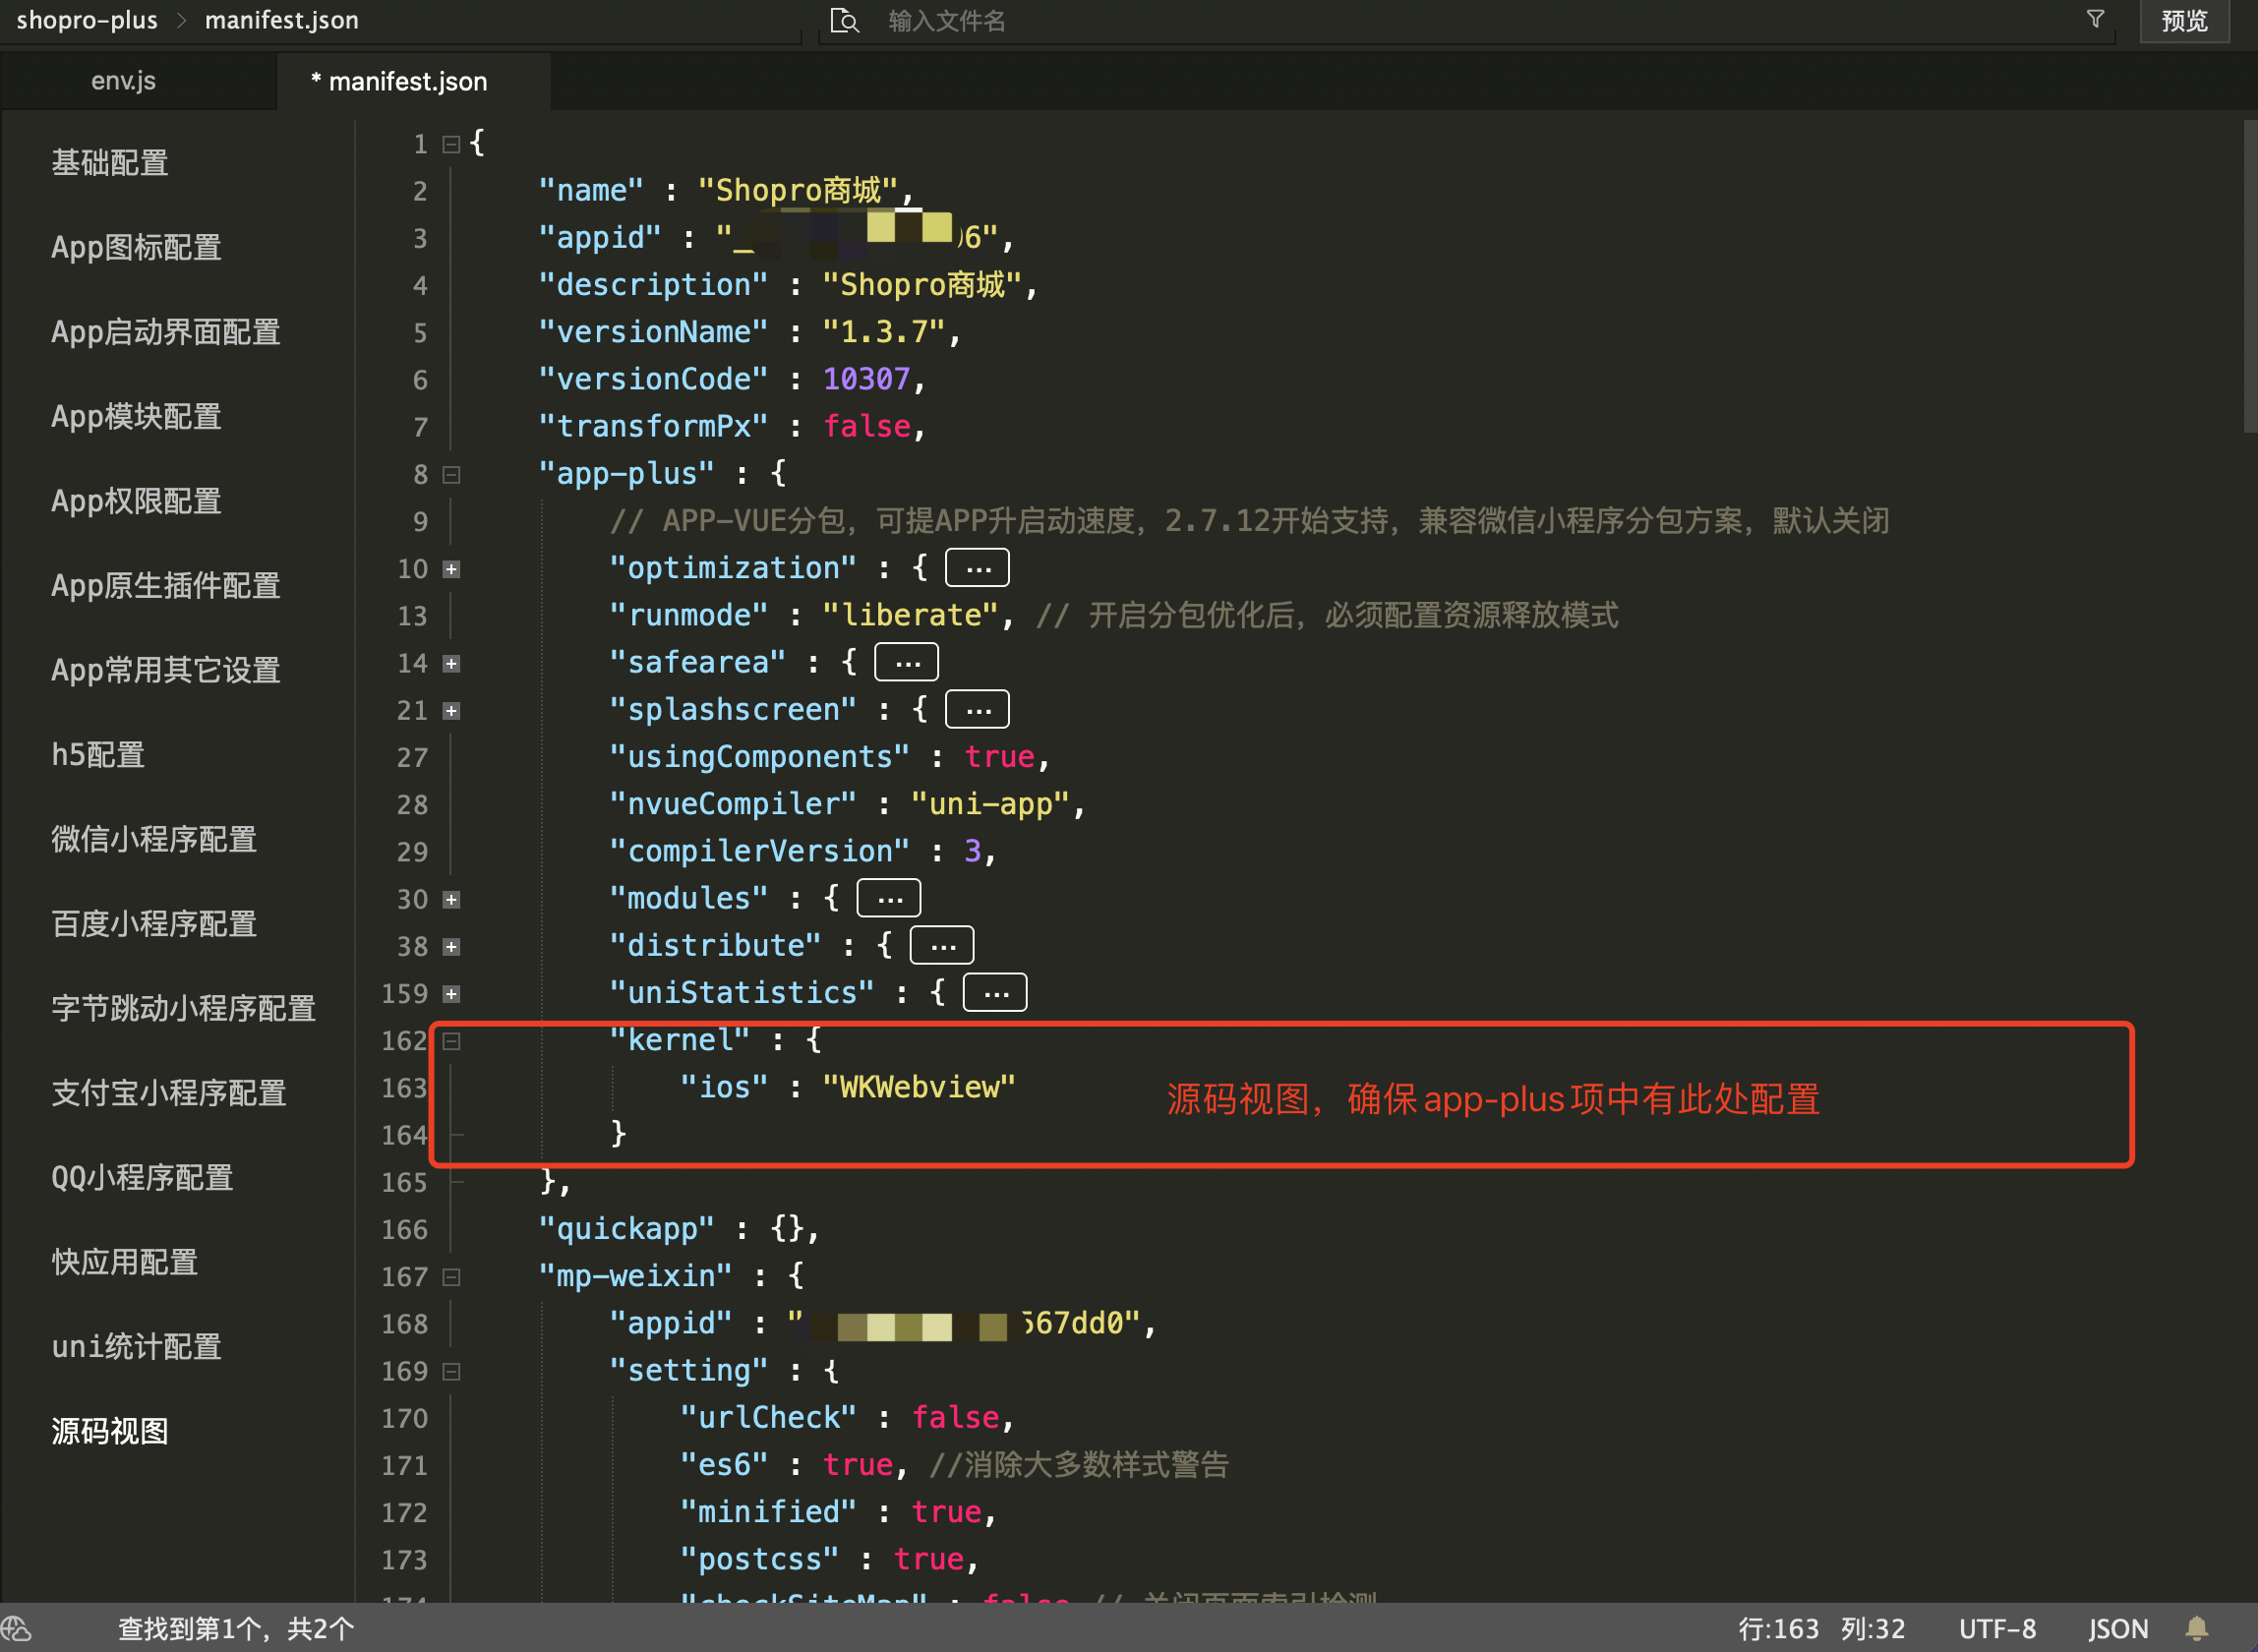Select 源码视图 source view in sidebar

click(110, 1431)
